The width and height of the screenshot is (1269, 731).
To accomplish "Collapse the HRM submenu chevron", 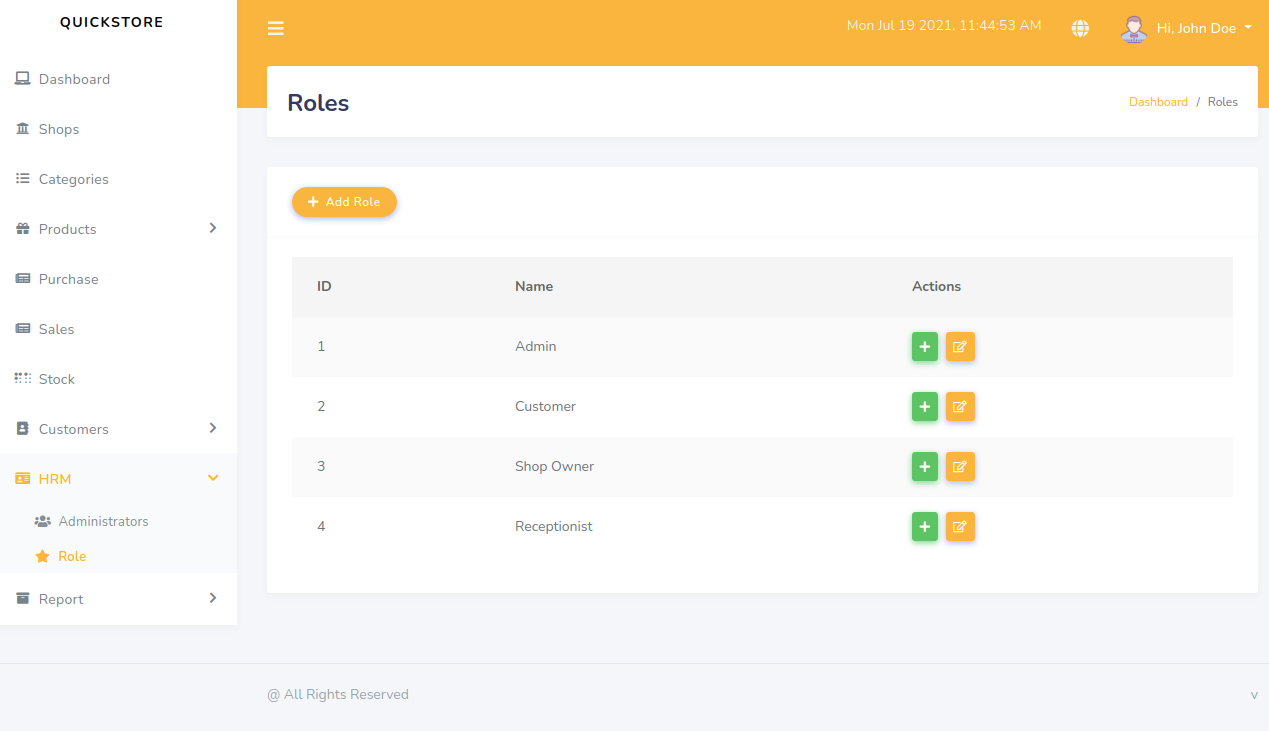I will point(212,478).
